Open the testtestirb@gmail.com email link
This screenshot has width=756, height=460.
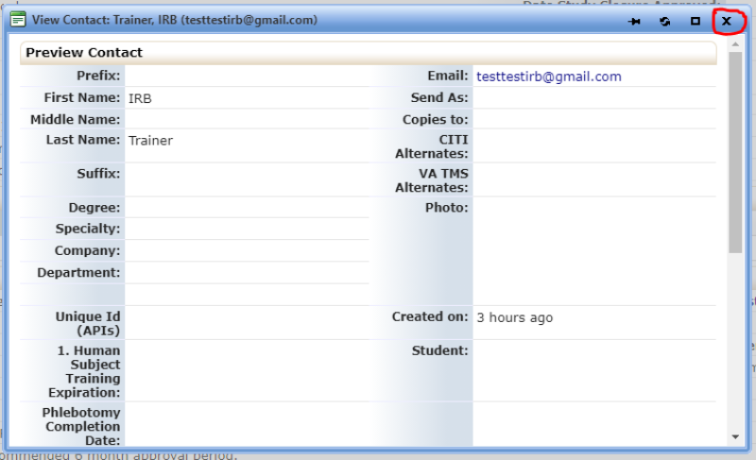(x=548, y=76)
